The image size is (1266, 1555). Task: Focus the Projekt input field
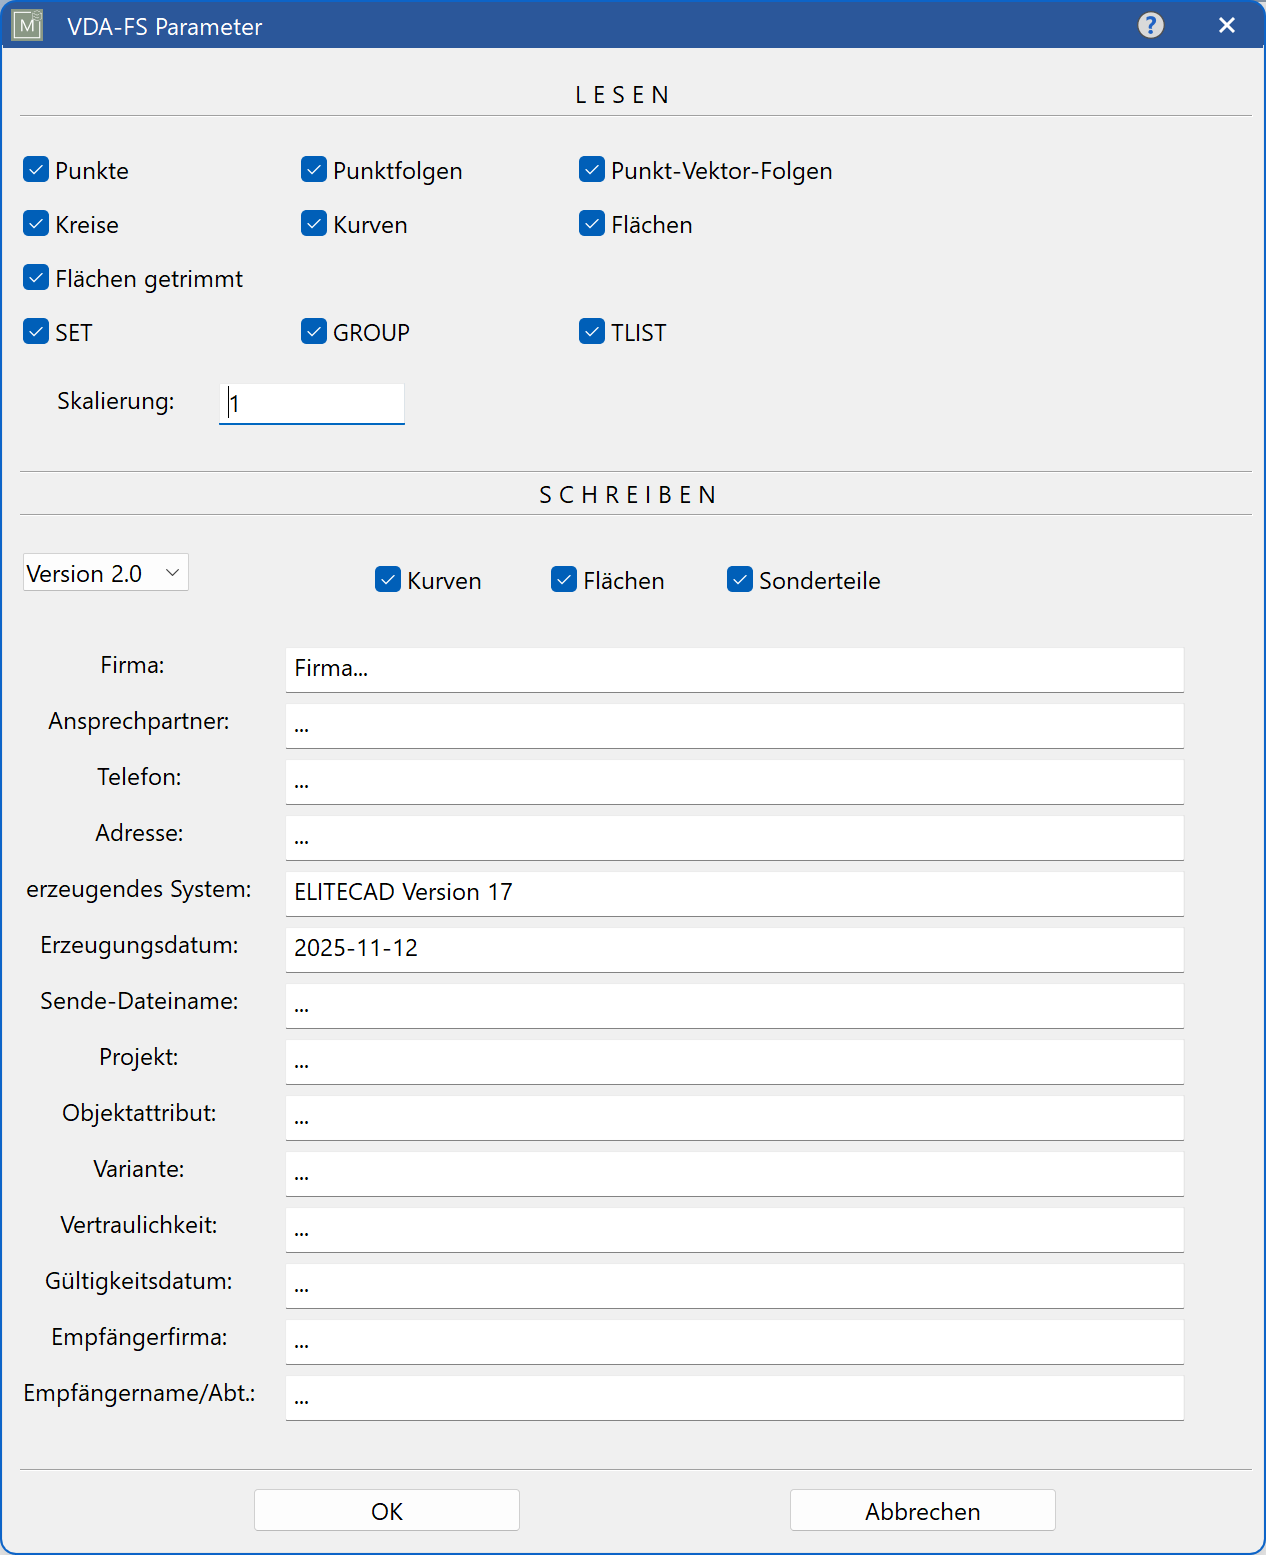coord(734,1061)
